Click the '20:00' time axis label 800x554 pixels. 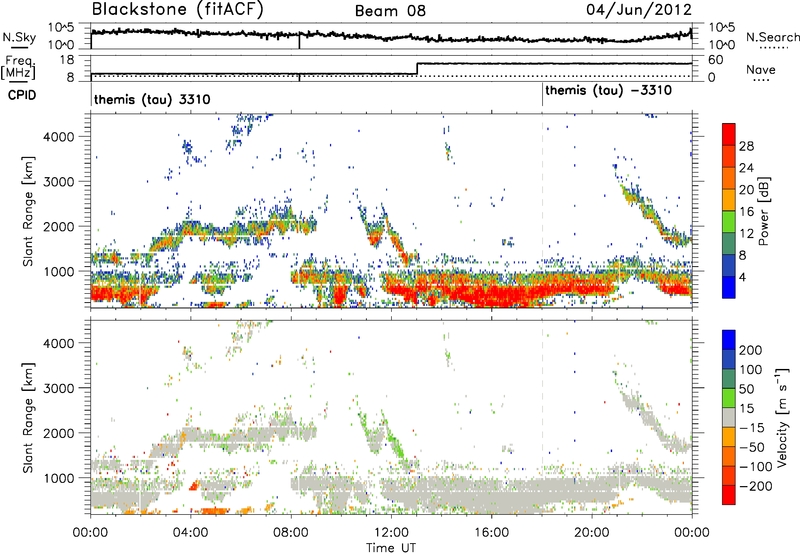tap(592, 533)
